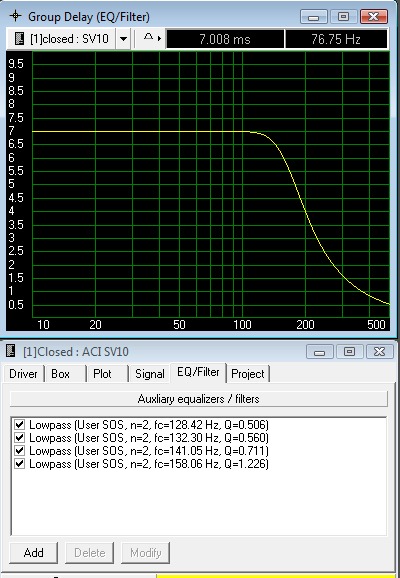400x578 pixels.
Task: Maximize the Group Delay window
Action: coord(343,17)
